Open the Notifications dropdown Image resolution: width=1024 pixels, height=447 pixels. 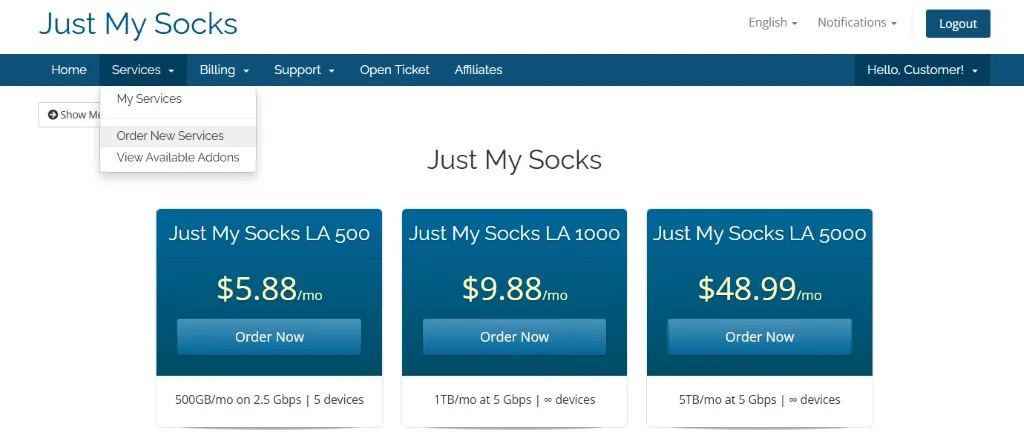pyautogui.click(x=857, y=23)
